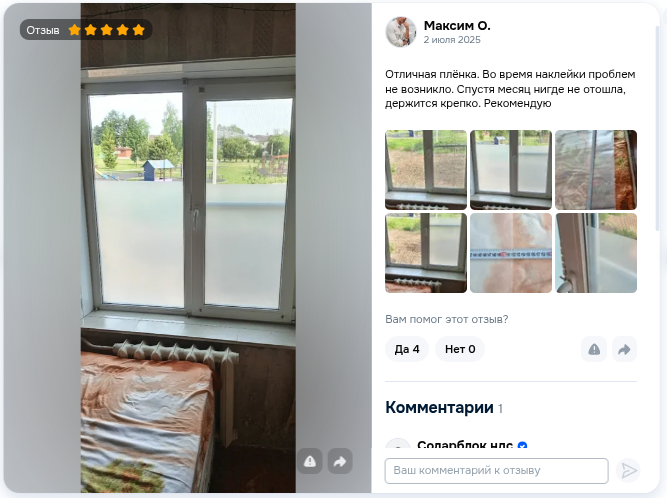Screen dimensions: 667x498
Task: Open the thumbnail with measuring tape
Action: (511, 253)
